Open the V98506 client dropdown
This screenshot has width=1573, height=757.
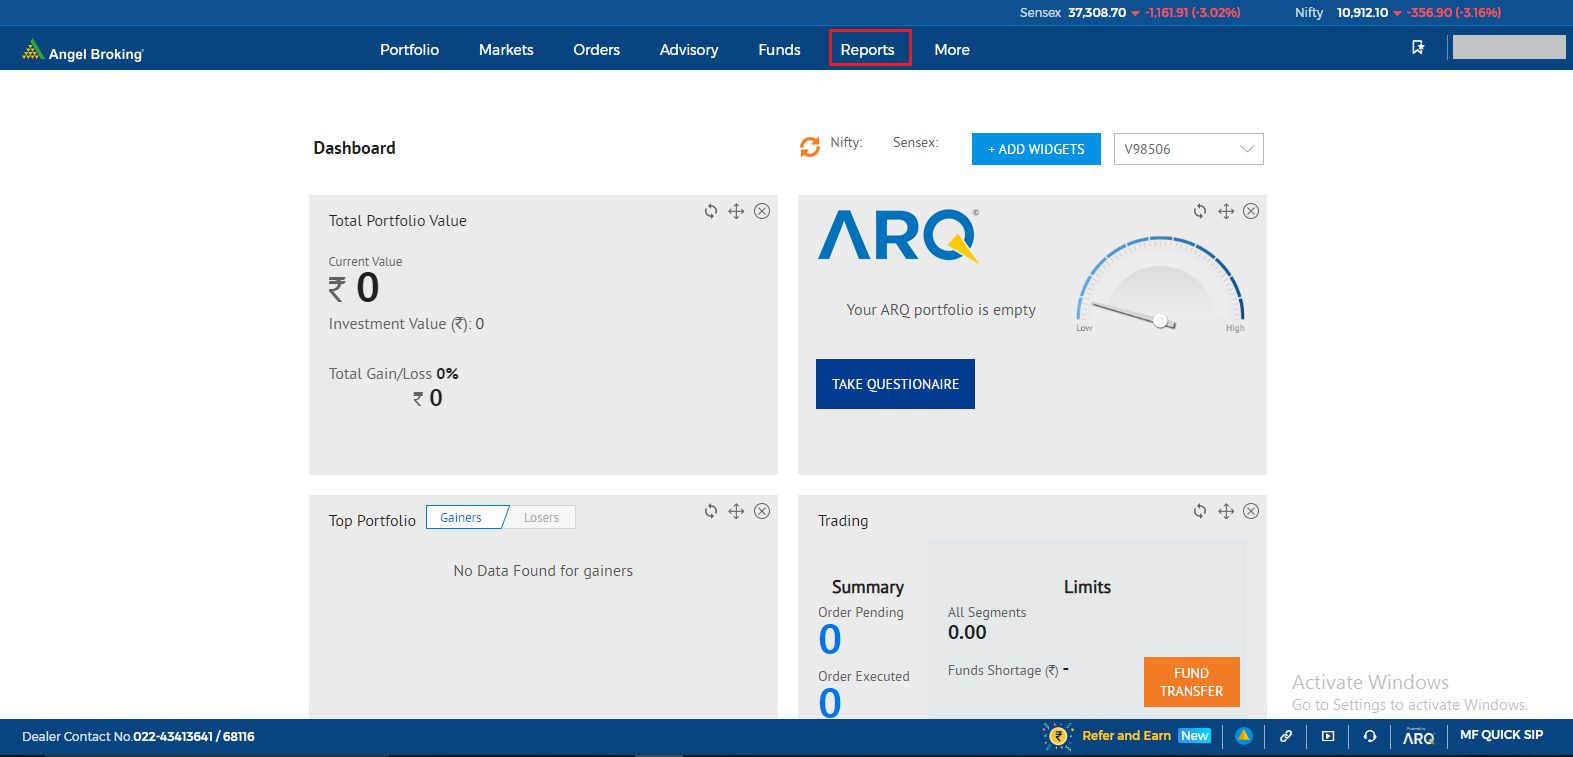[x=1189, y=149]
